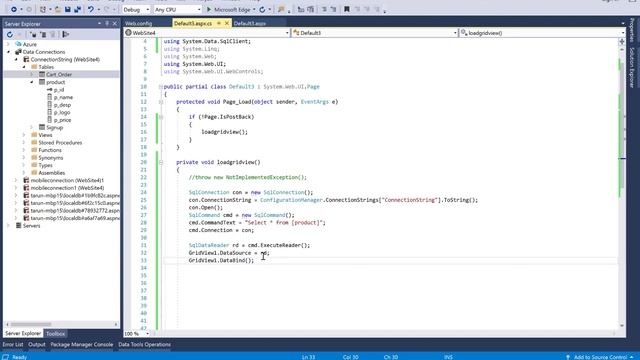Click Connect to Database icon in Server Explorer
The width and height of the screenshot is (640, 360).
click(33, 35)
